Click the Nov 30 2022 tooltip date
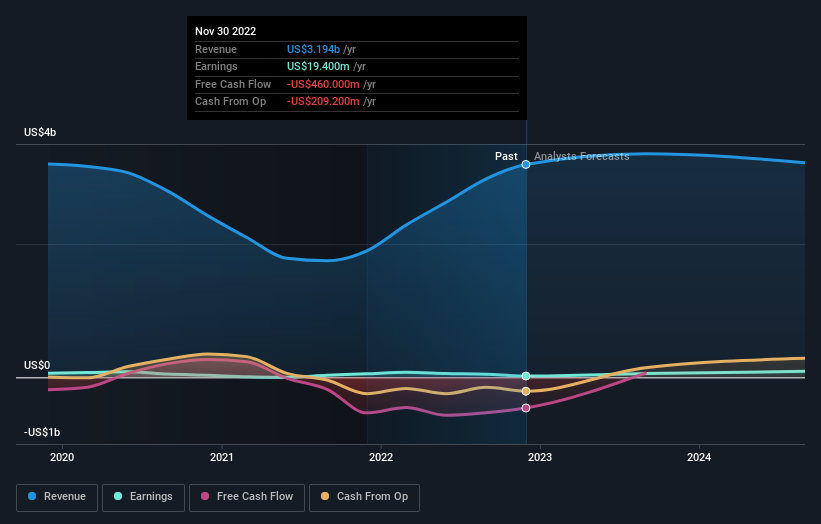The image size is (821, 524). (x=226, y=31)
